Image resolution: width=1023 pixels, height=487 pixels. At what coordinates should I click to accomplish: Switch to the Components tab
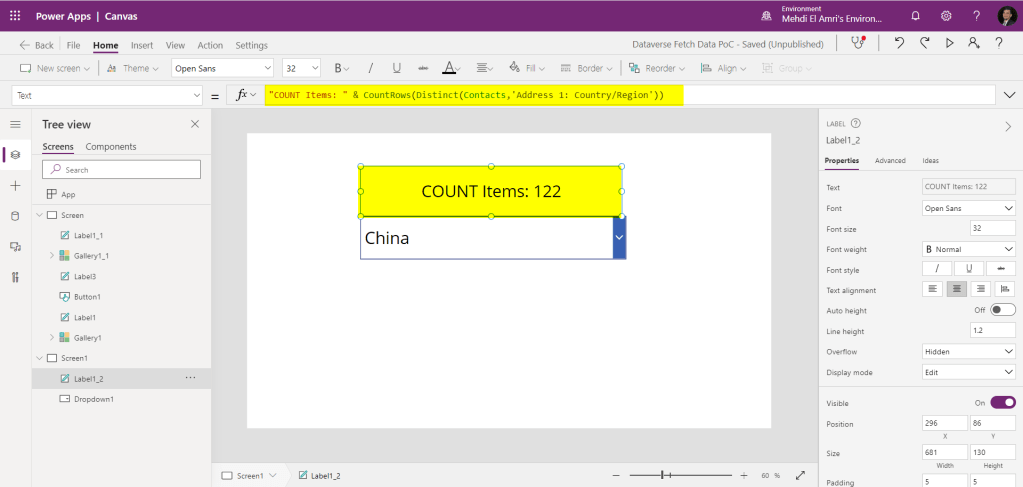pos(111,147)
